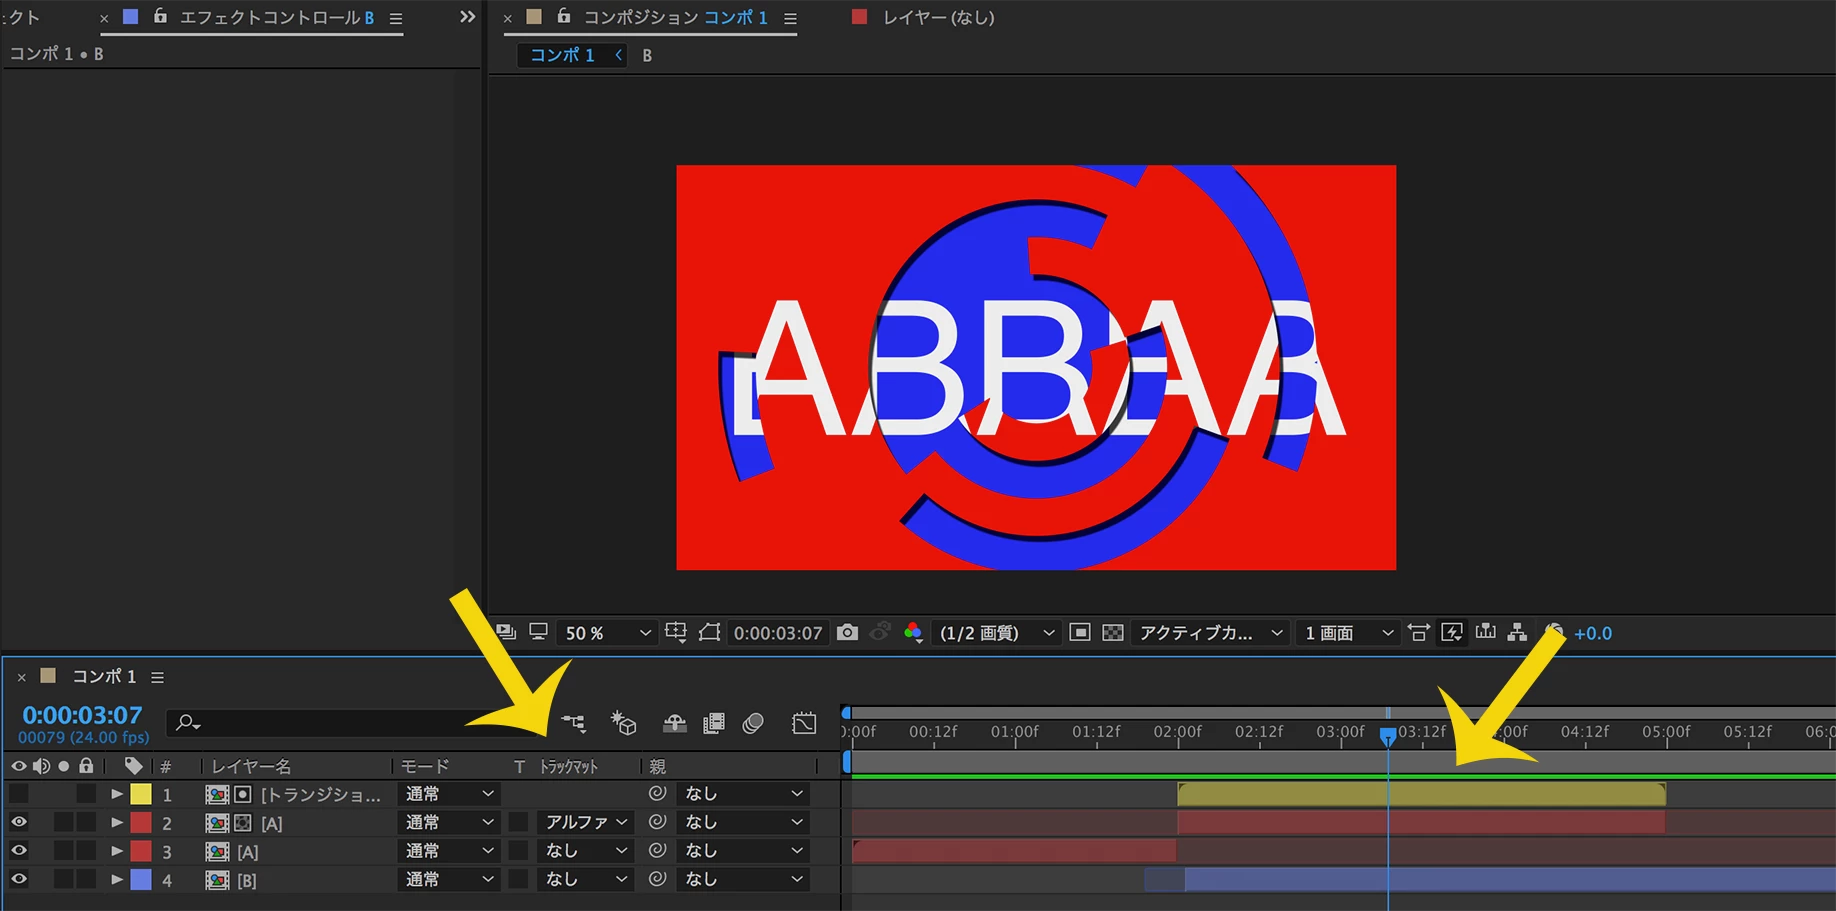
Task: Hide layer 2 [A] using its eye
Action: pyautogui.click(x=19, y=822)
